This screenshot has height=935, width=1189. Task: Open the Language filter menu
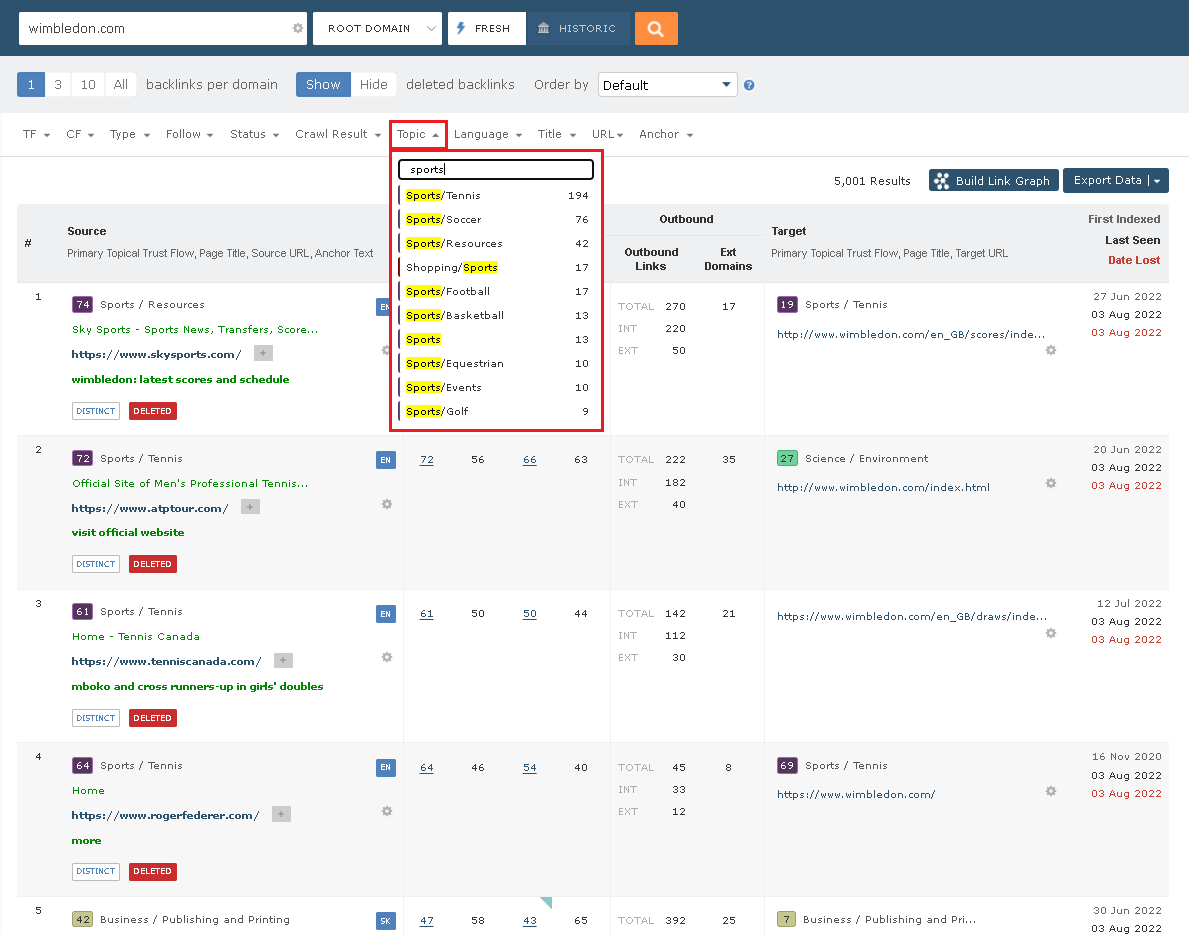[487, 134]
